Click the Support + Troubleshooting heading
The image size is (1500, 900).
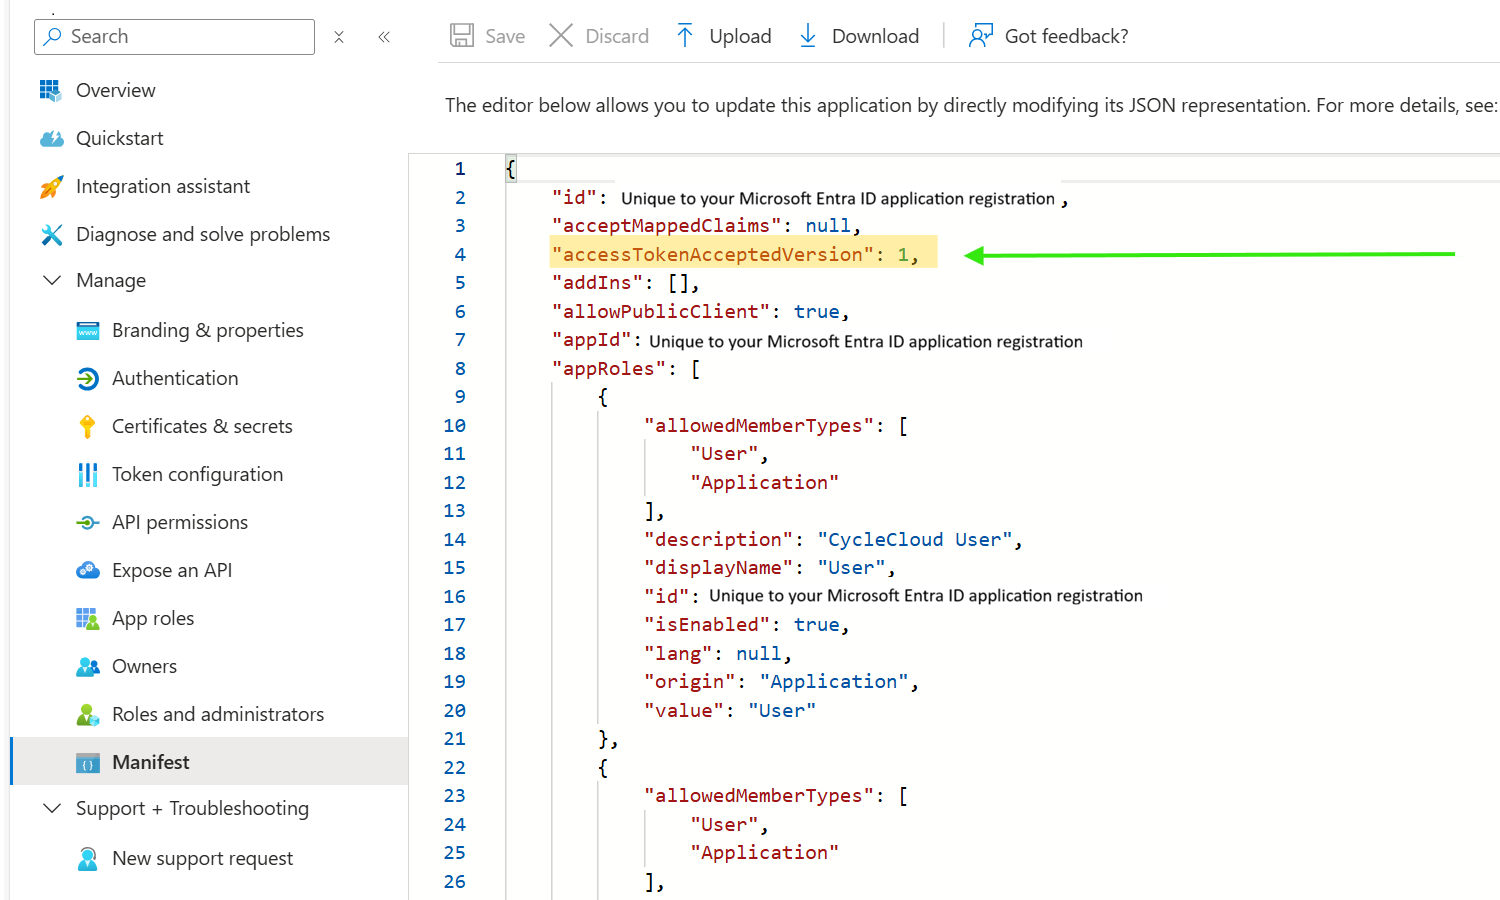point(192,808)
